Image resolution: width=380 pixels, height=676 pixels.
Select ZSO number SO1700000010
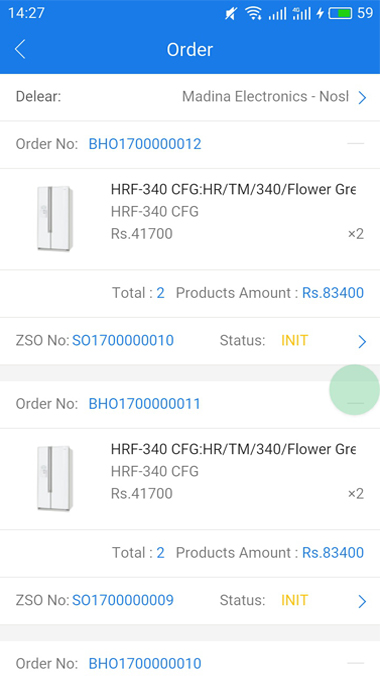coord(123,341)
